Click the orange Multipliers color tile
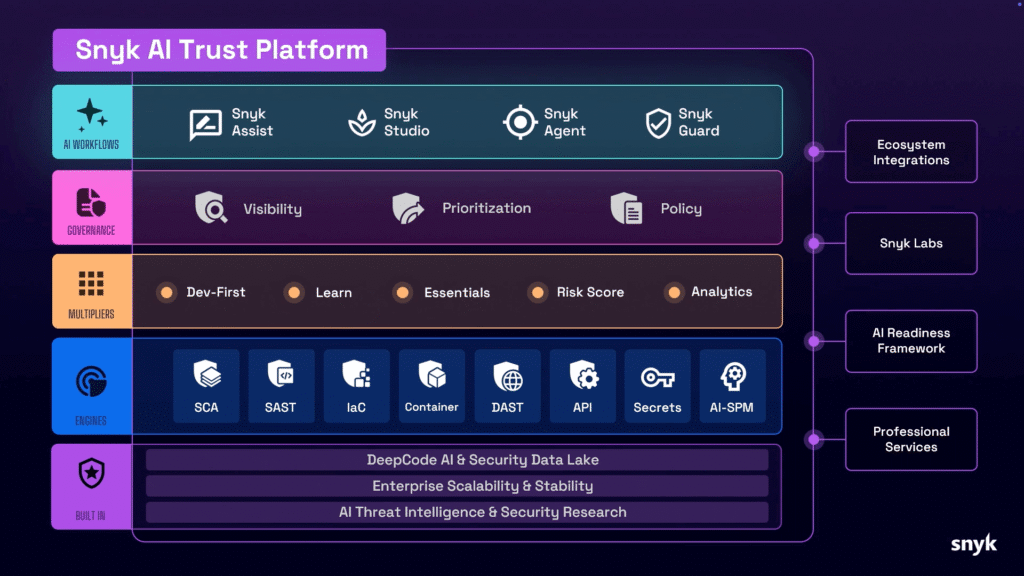The image size is (1024, 576). pos(91,291)
